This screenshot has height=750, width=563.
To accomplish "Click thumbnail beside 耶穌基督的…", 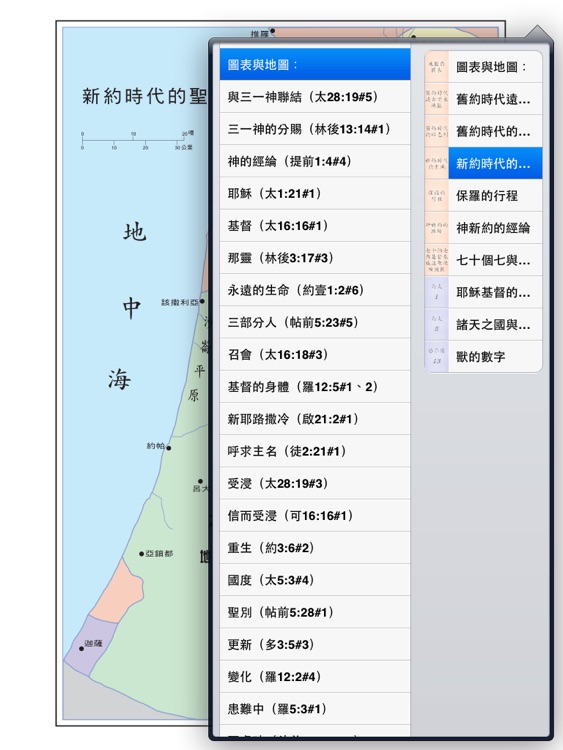I will [x=437, y=292].
